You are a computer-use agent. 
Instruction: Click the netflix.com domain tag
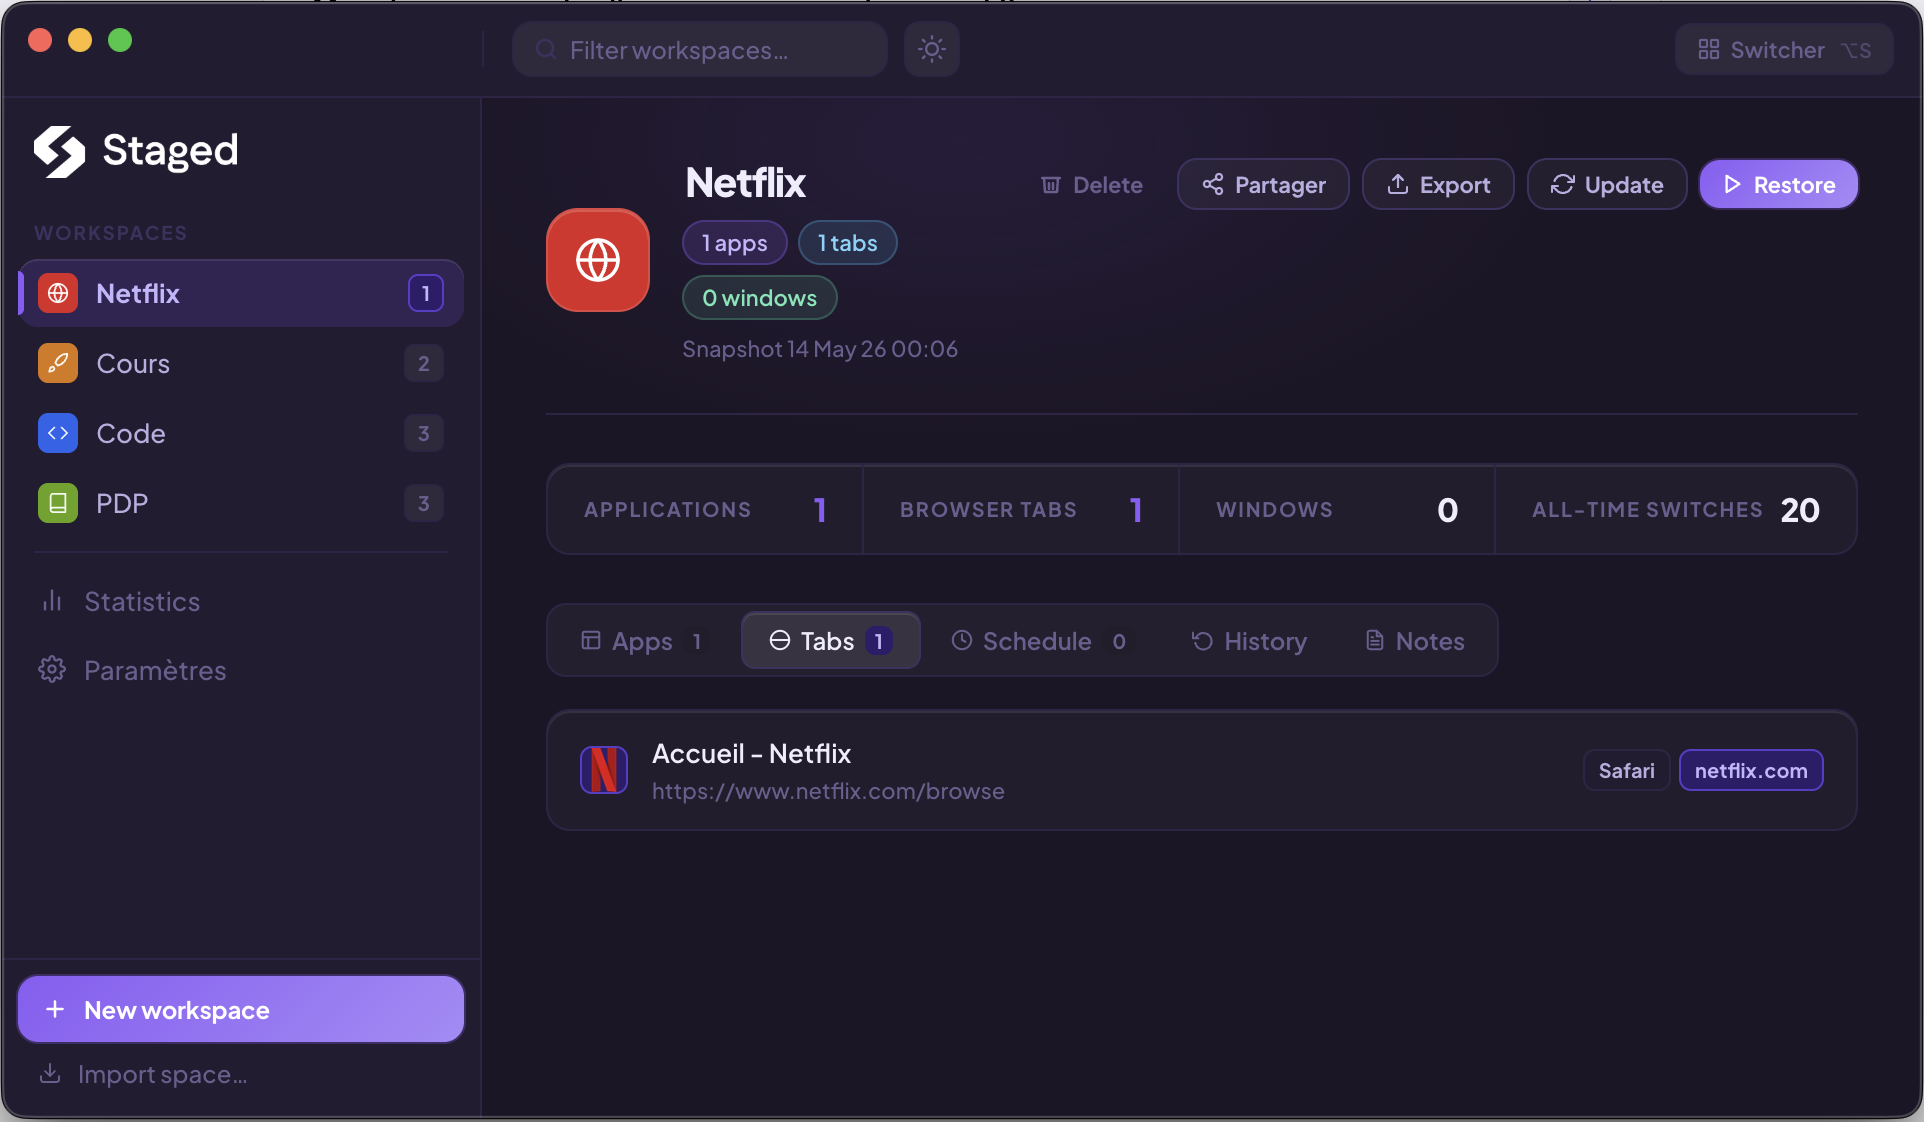[x=1751, y=770]
